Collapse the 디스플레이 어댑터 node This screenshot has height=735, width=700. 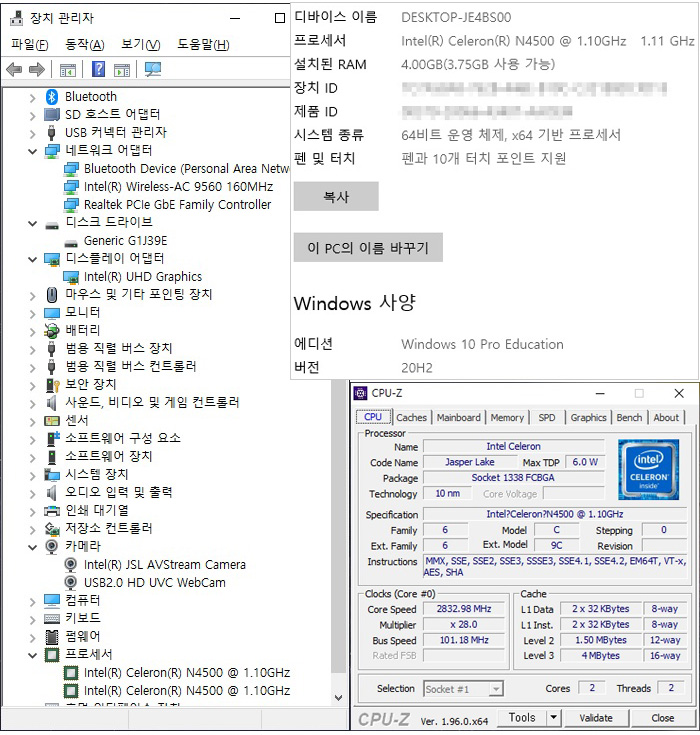point(32,259)
